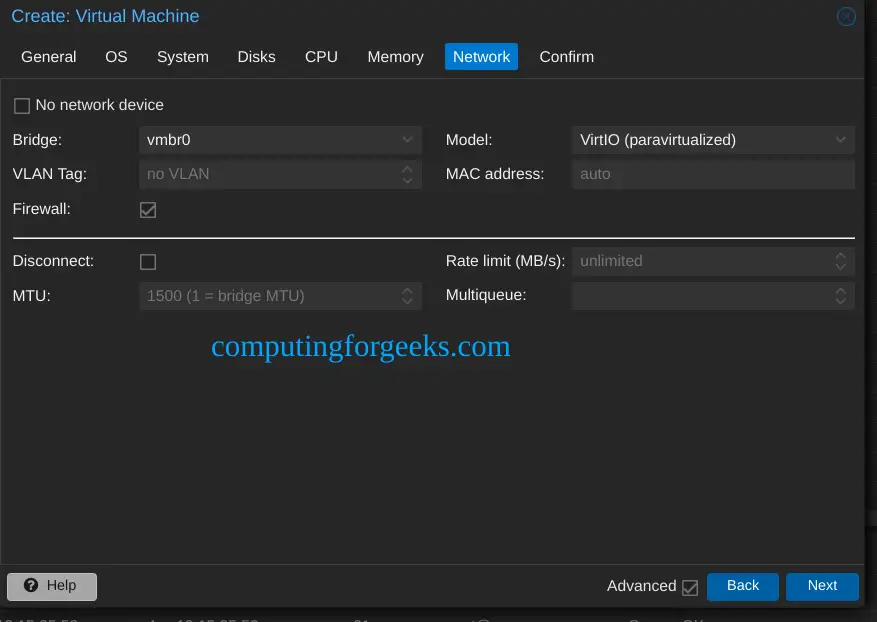Jump to the Confirm tab
877x622 pixels.
[x=567, y=56]
